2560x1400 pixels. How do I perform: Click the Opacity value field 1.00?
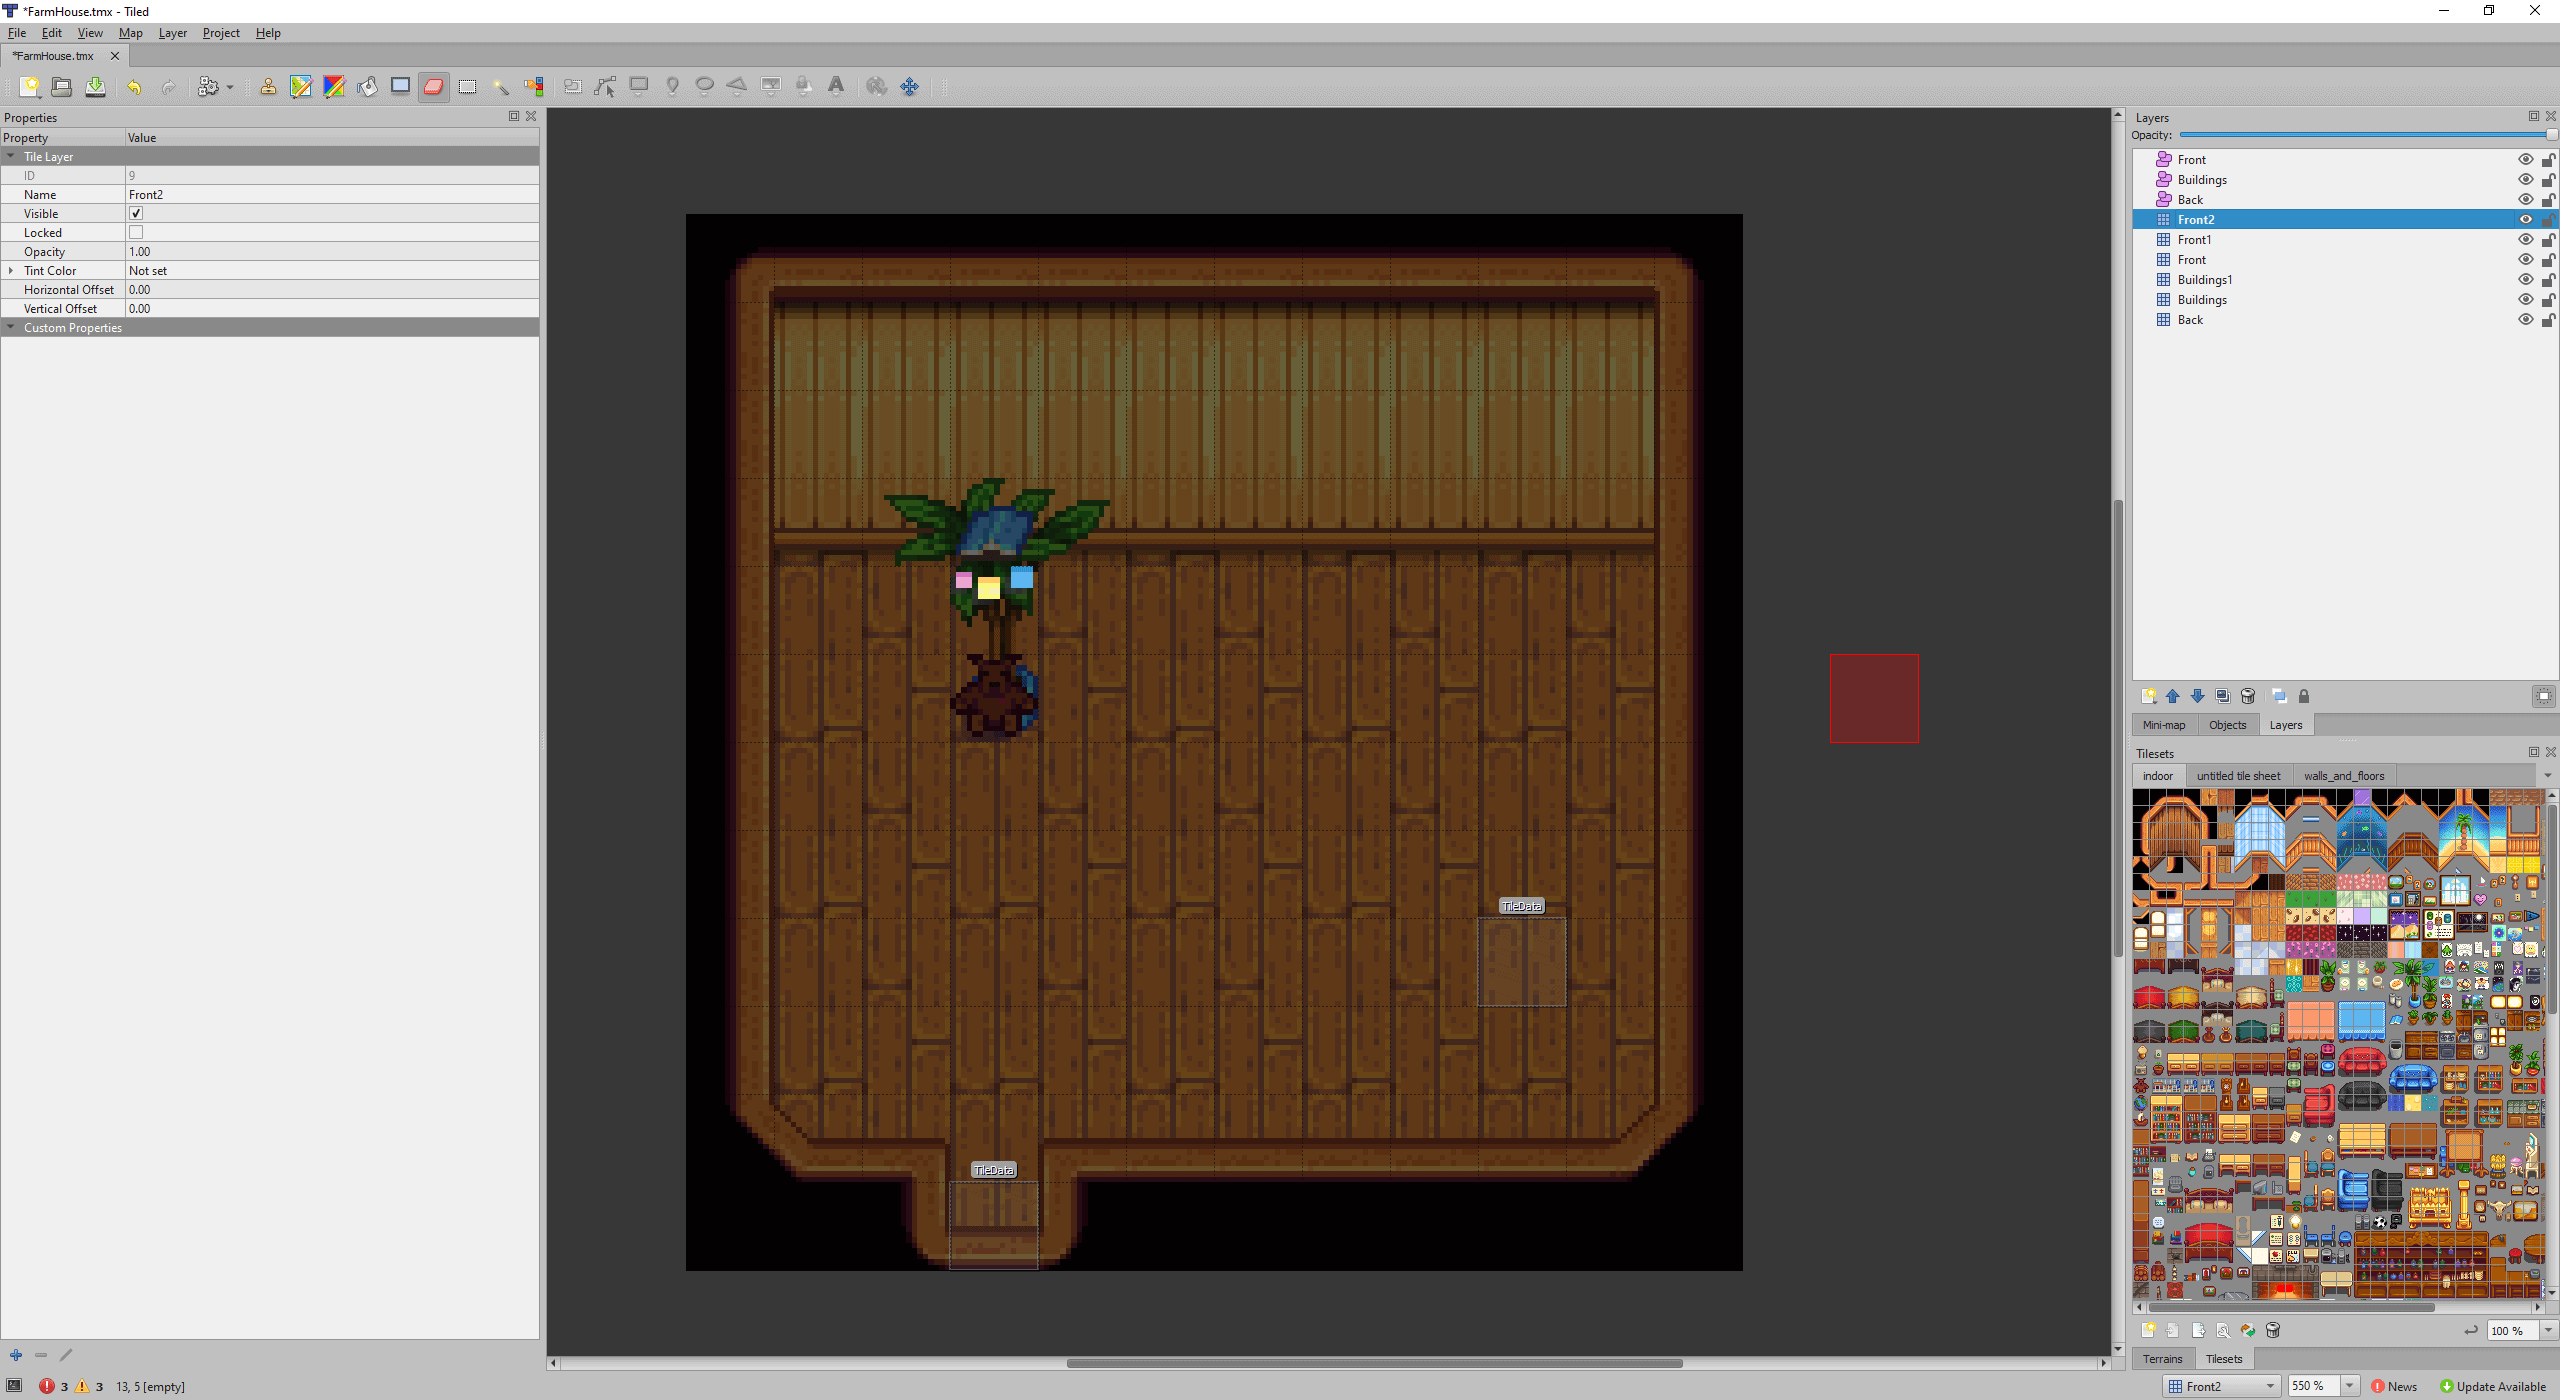click(x=332, y=252)
